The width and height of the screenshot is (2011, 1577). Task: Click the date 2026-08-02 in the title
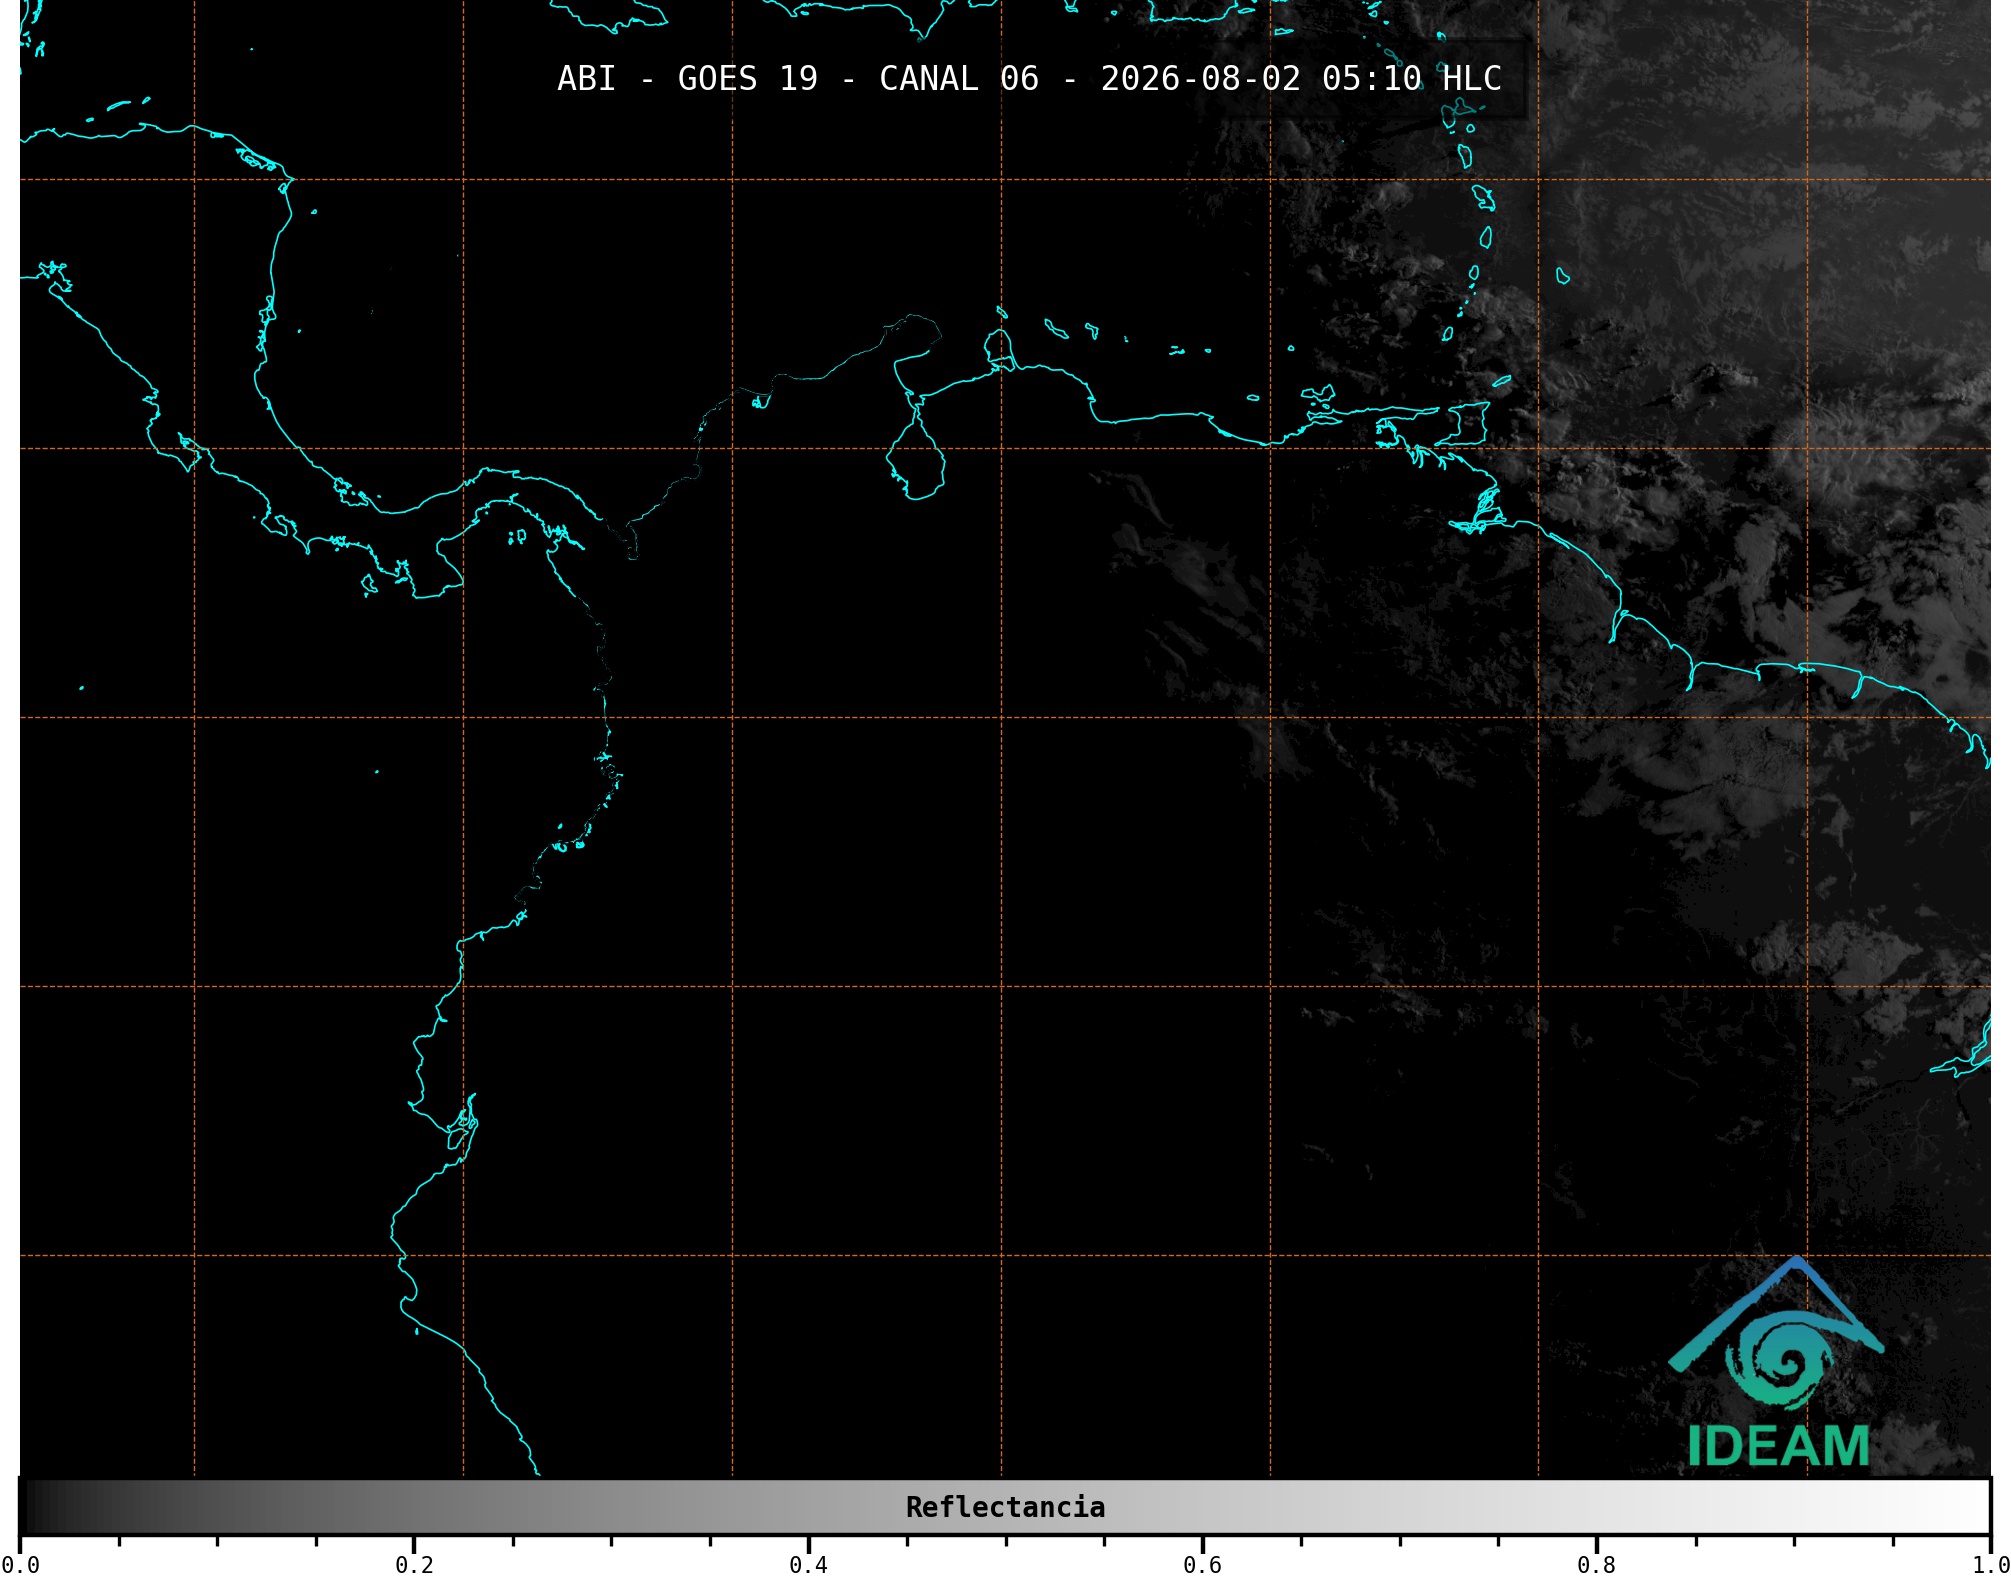pyautogui.click(x=1200, y=79)
